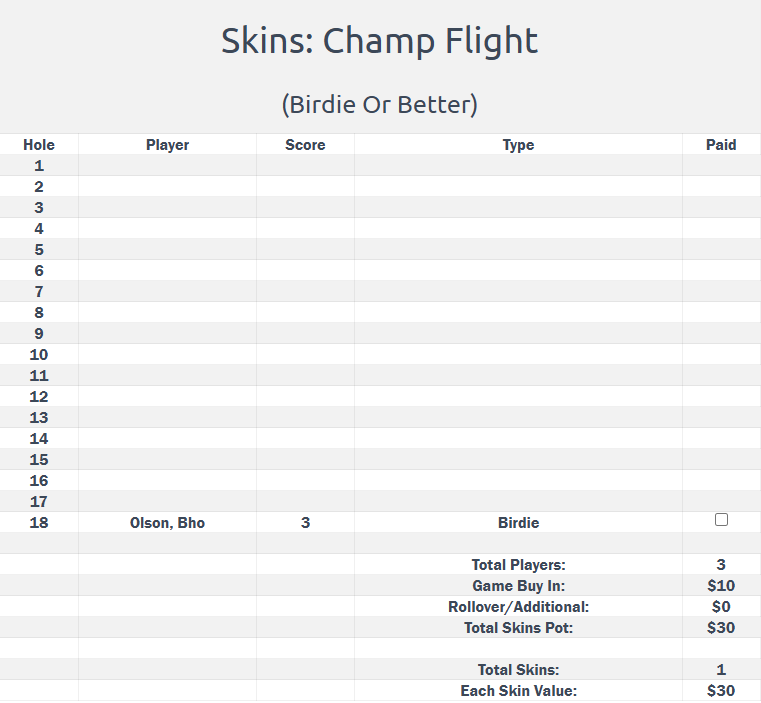Image resolution: width=761 pixels, height=703 pixels.
Task: Click the Each Skin Value label
Action: click(x=518, y=691)
